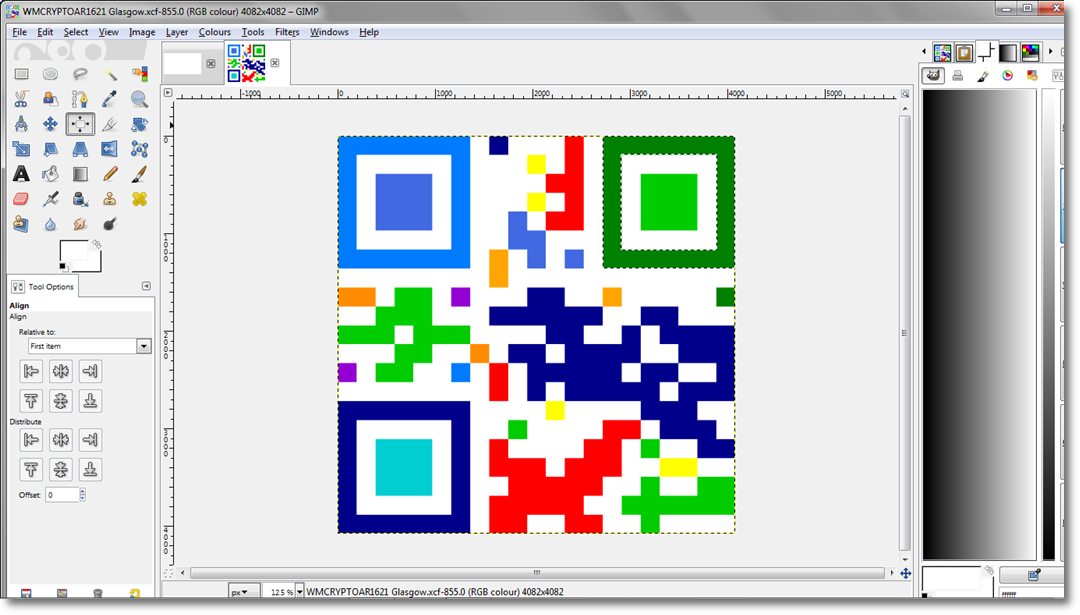Open the 12.5% zoom level dropdown
This screenshot has width=1080, height=615.
tap(300, 592)
